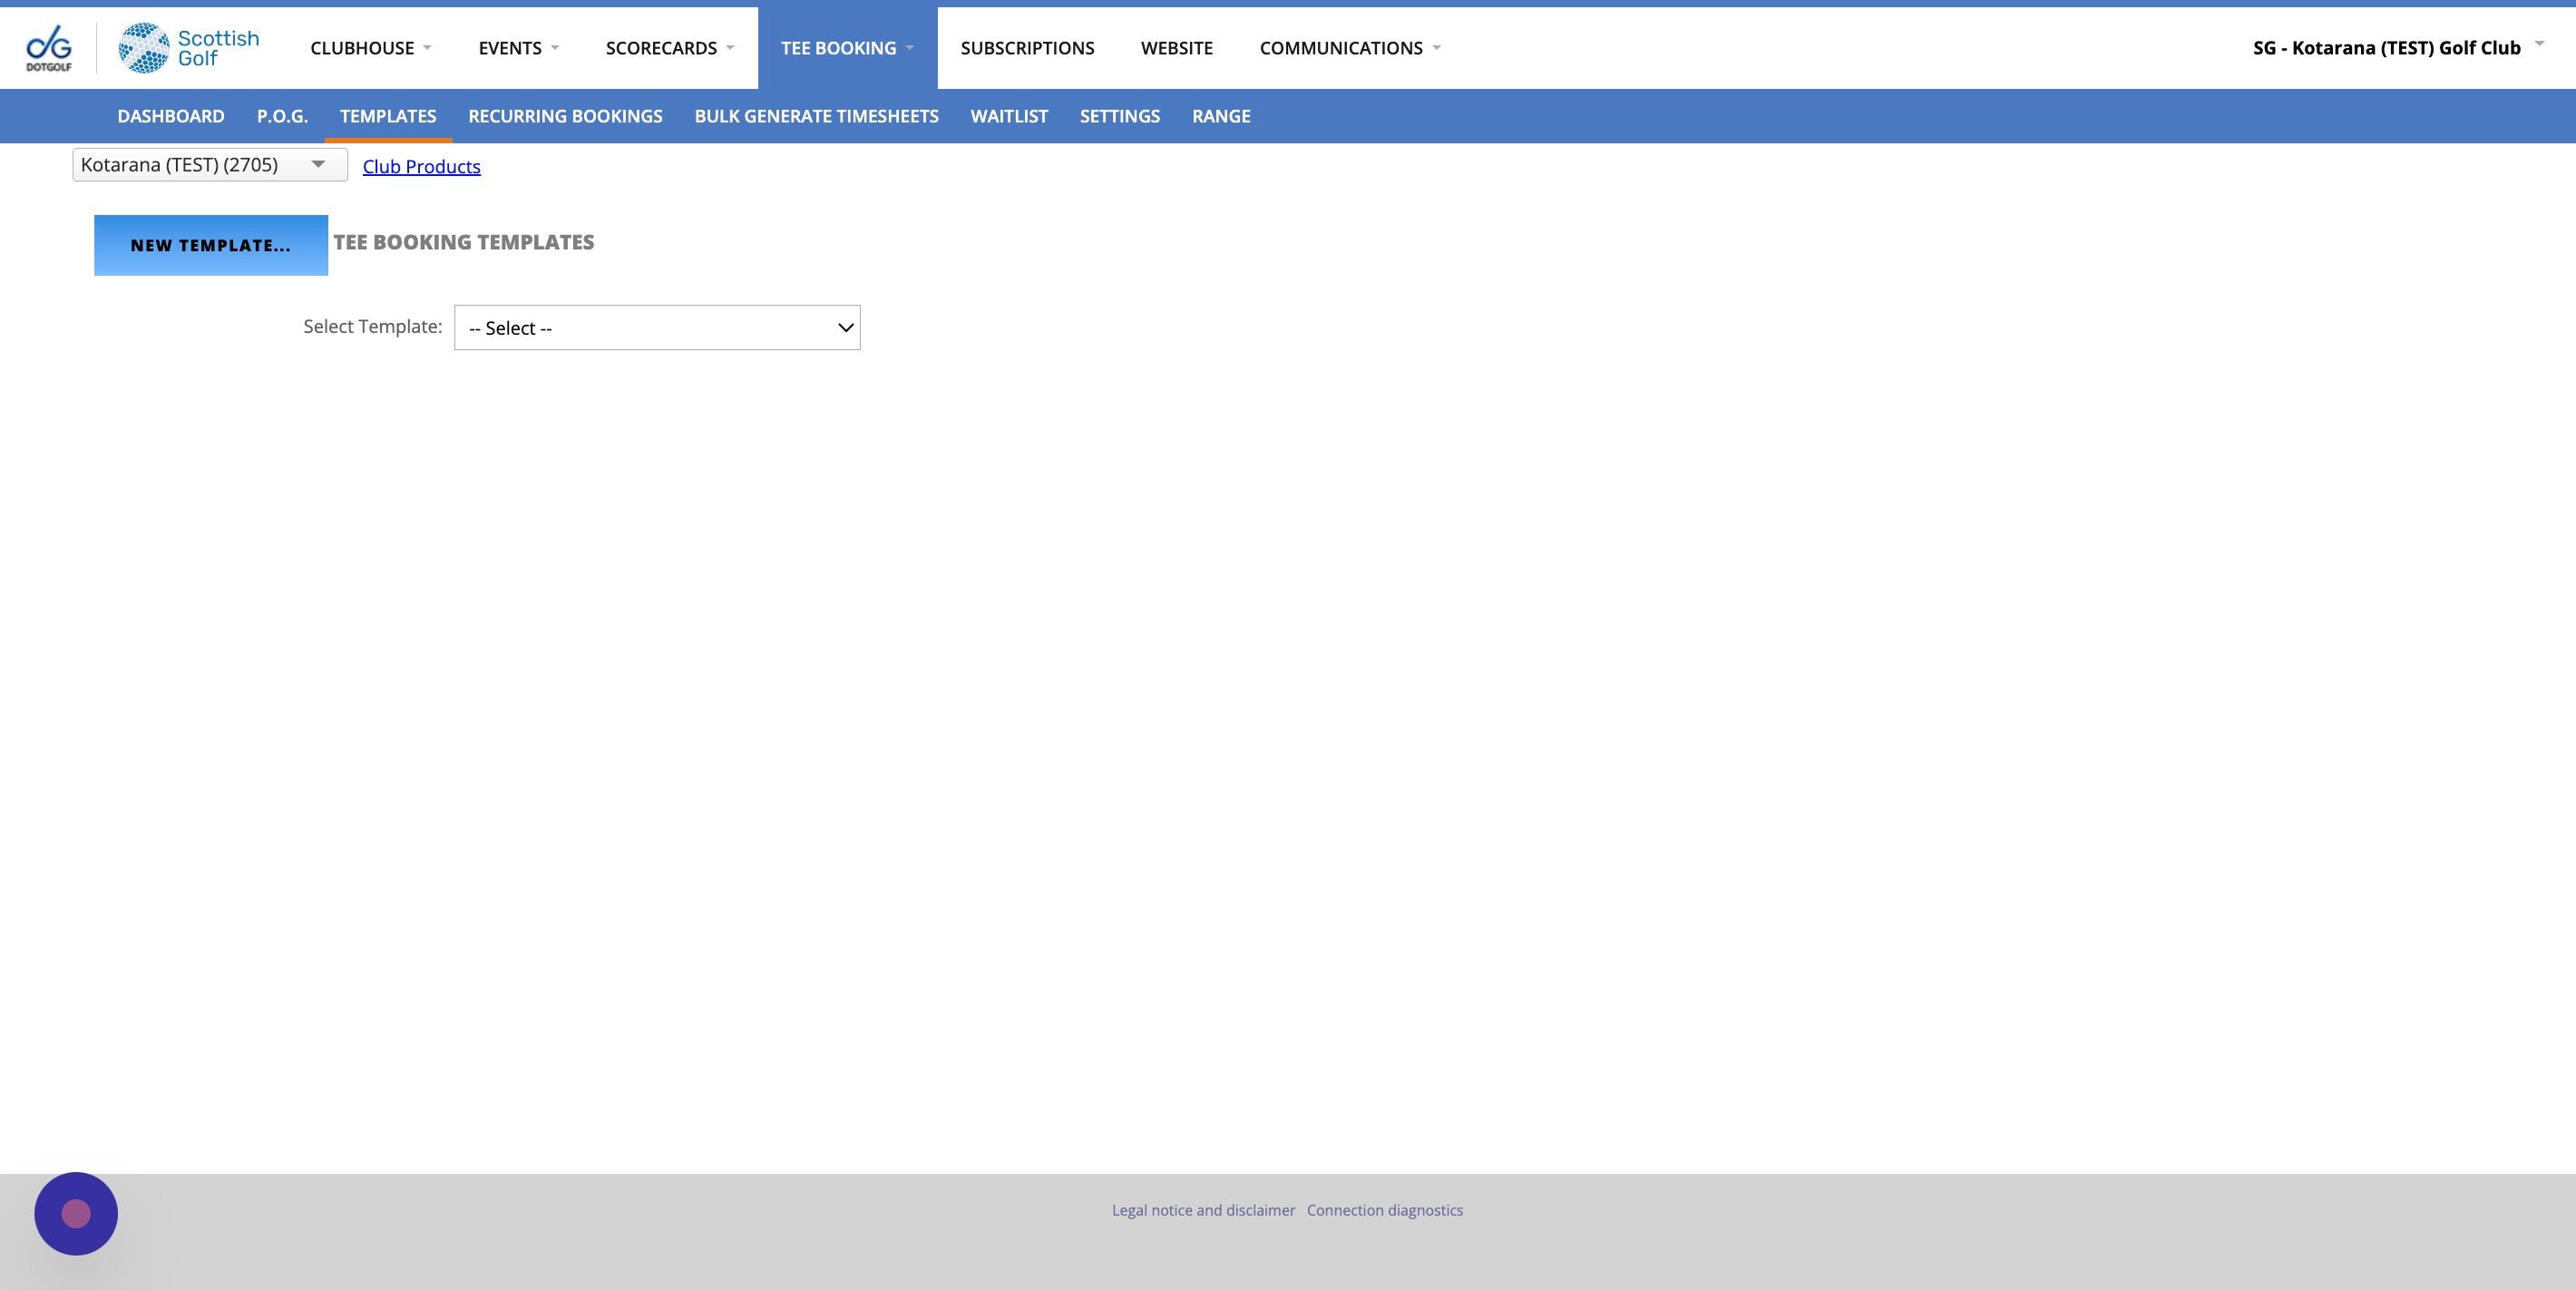Switch to the Dashboard tab
Viewport: 2576px width, 1290px height.
[171, 116]
